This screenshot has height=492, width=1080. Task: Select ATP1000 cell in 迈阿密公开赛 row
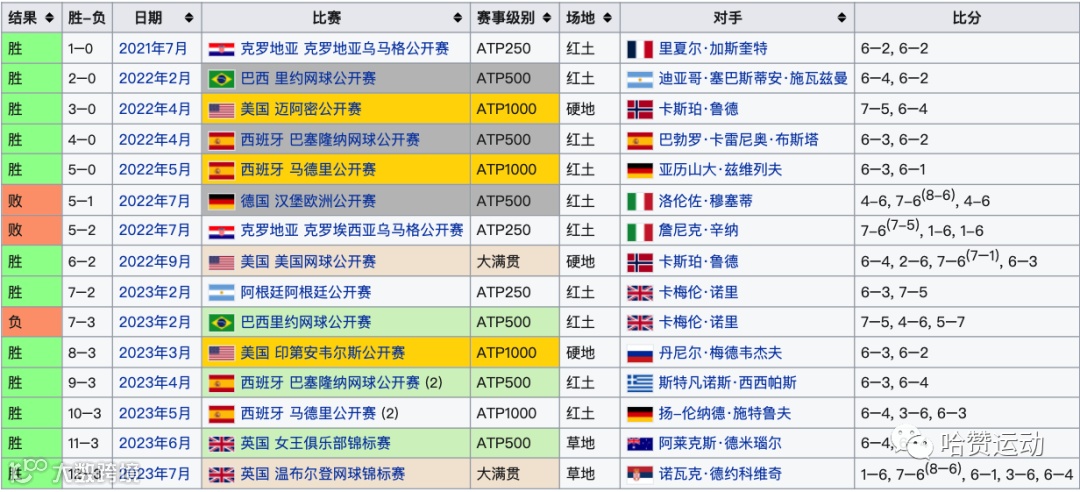coord(514,109)
